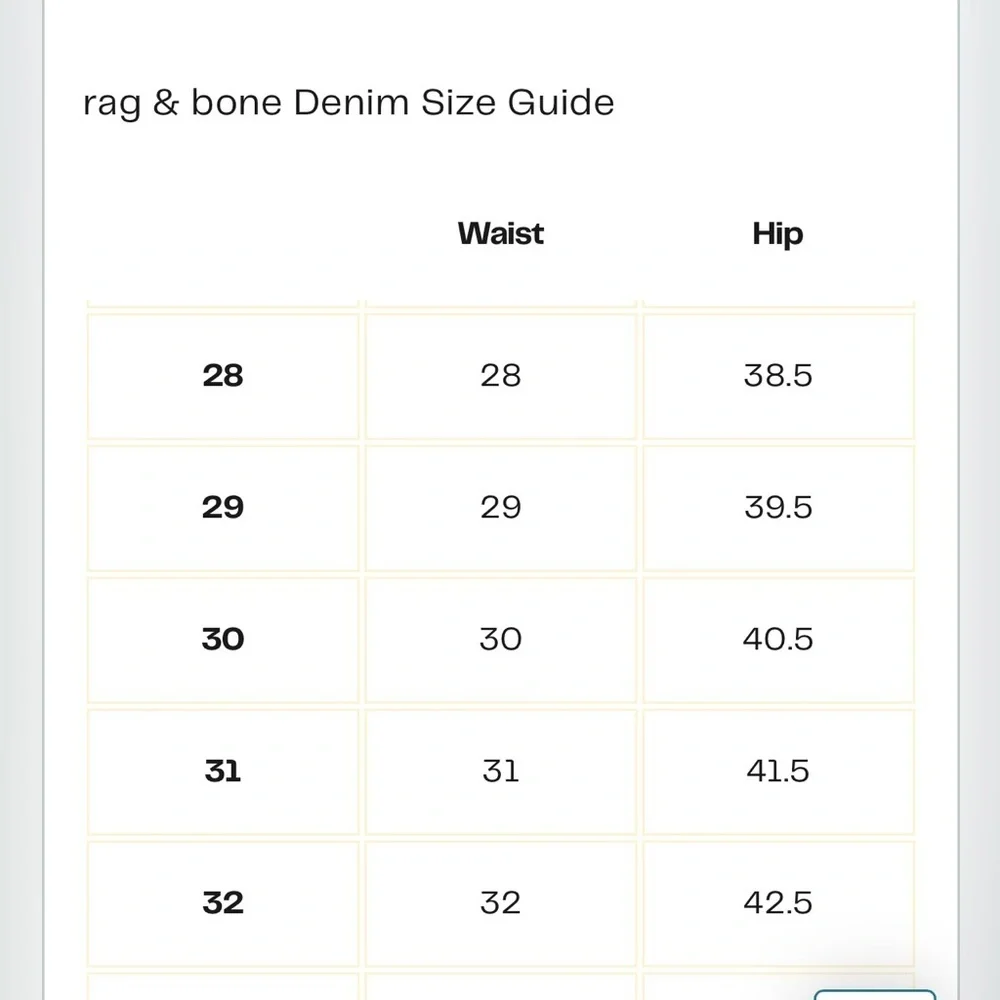The width and height of the screenshot is (1000, 1000).
Task: Click the 40.5 hip measurement cell
Action: [778, 640]
